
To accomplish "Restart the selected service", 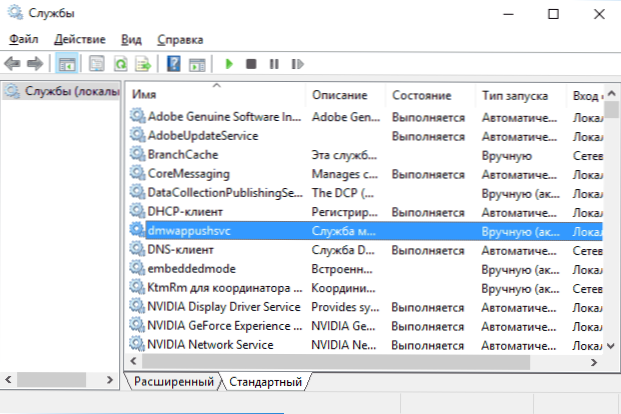I will point(297,64).
